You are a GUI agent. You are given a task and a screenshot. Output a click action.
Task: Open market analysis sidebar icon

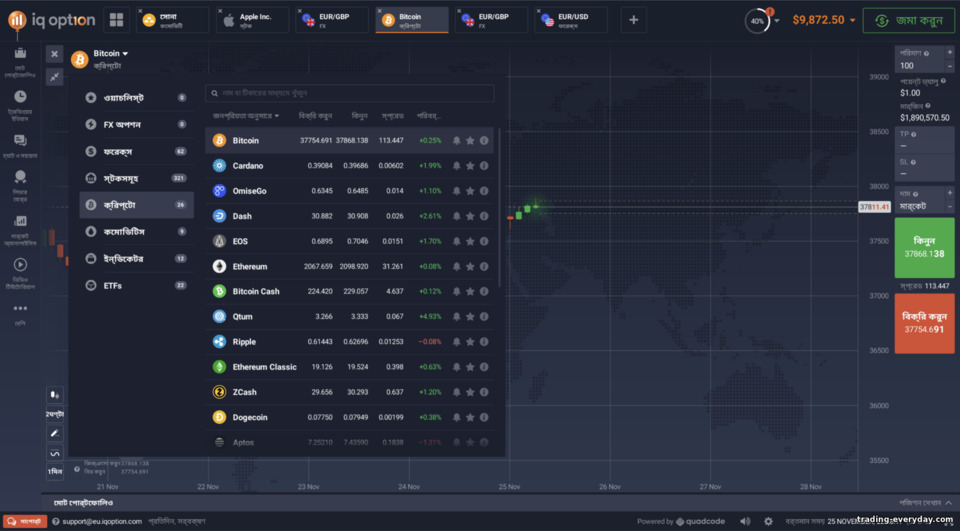[20, 220]
